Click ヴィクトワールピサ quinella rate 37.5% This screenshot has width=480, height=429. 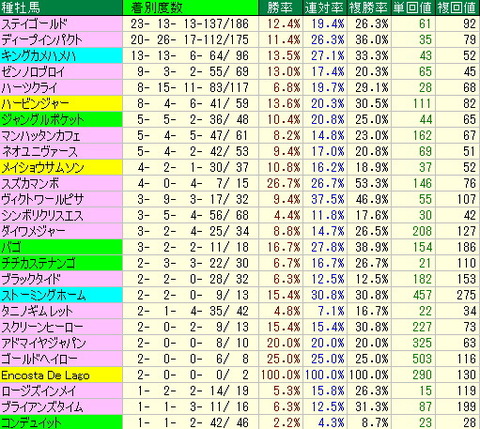pos(328,200)
